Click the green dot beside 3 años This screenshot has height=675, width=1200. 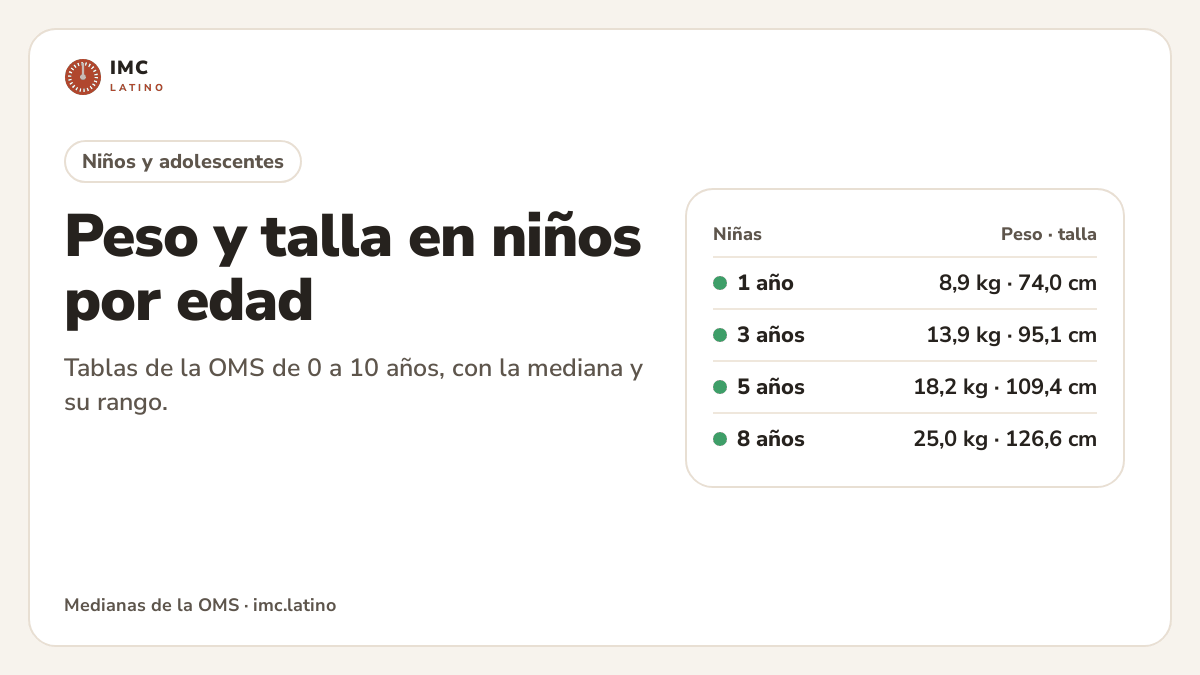[720, 335]
